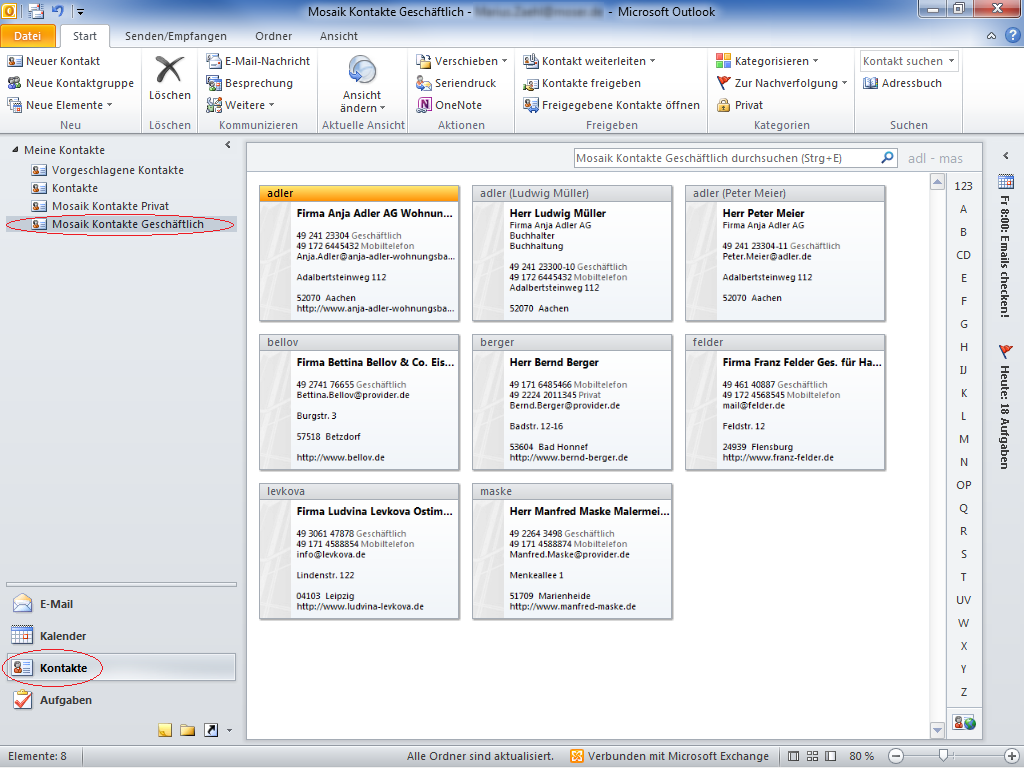Minimize the navigation pane arrow
1024x768 pixels.
[x=228, y=145]
